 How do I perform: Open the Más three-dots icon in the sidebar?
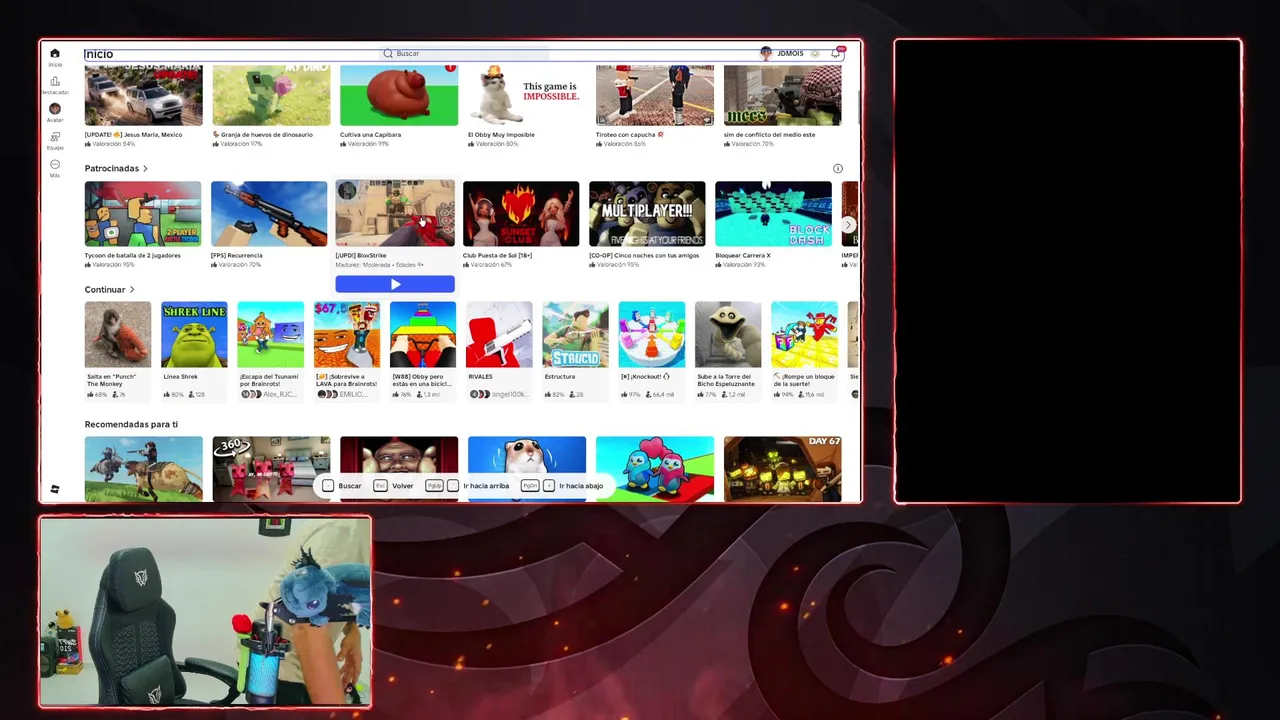55,164
